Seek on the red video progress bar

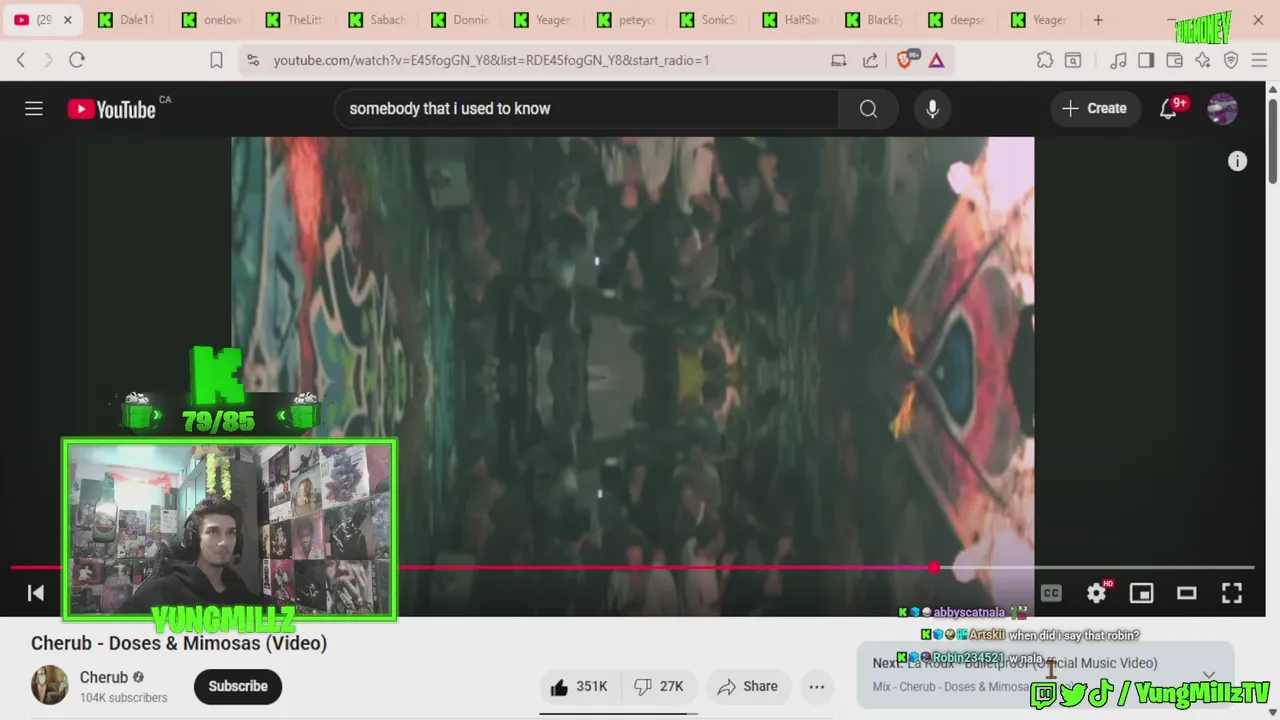pos(632,567)
